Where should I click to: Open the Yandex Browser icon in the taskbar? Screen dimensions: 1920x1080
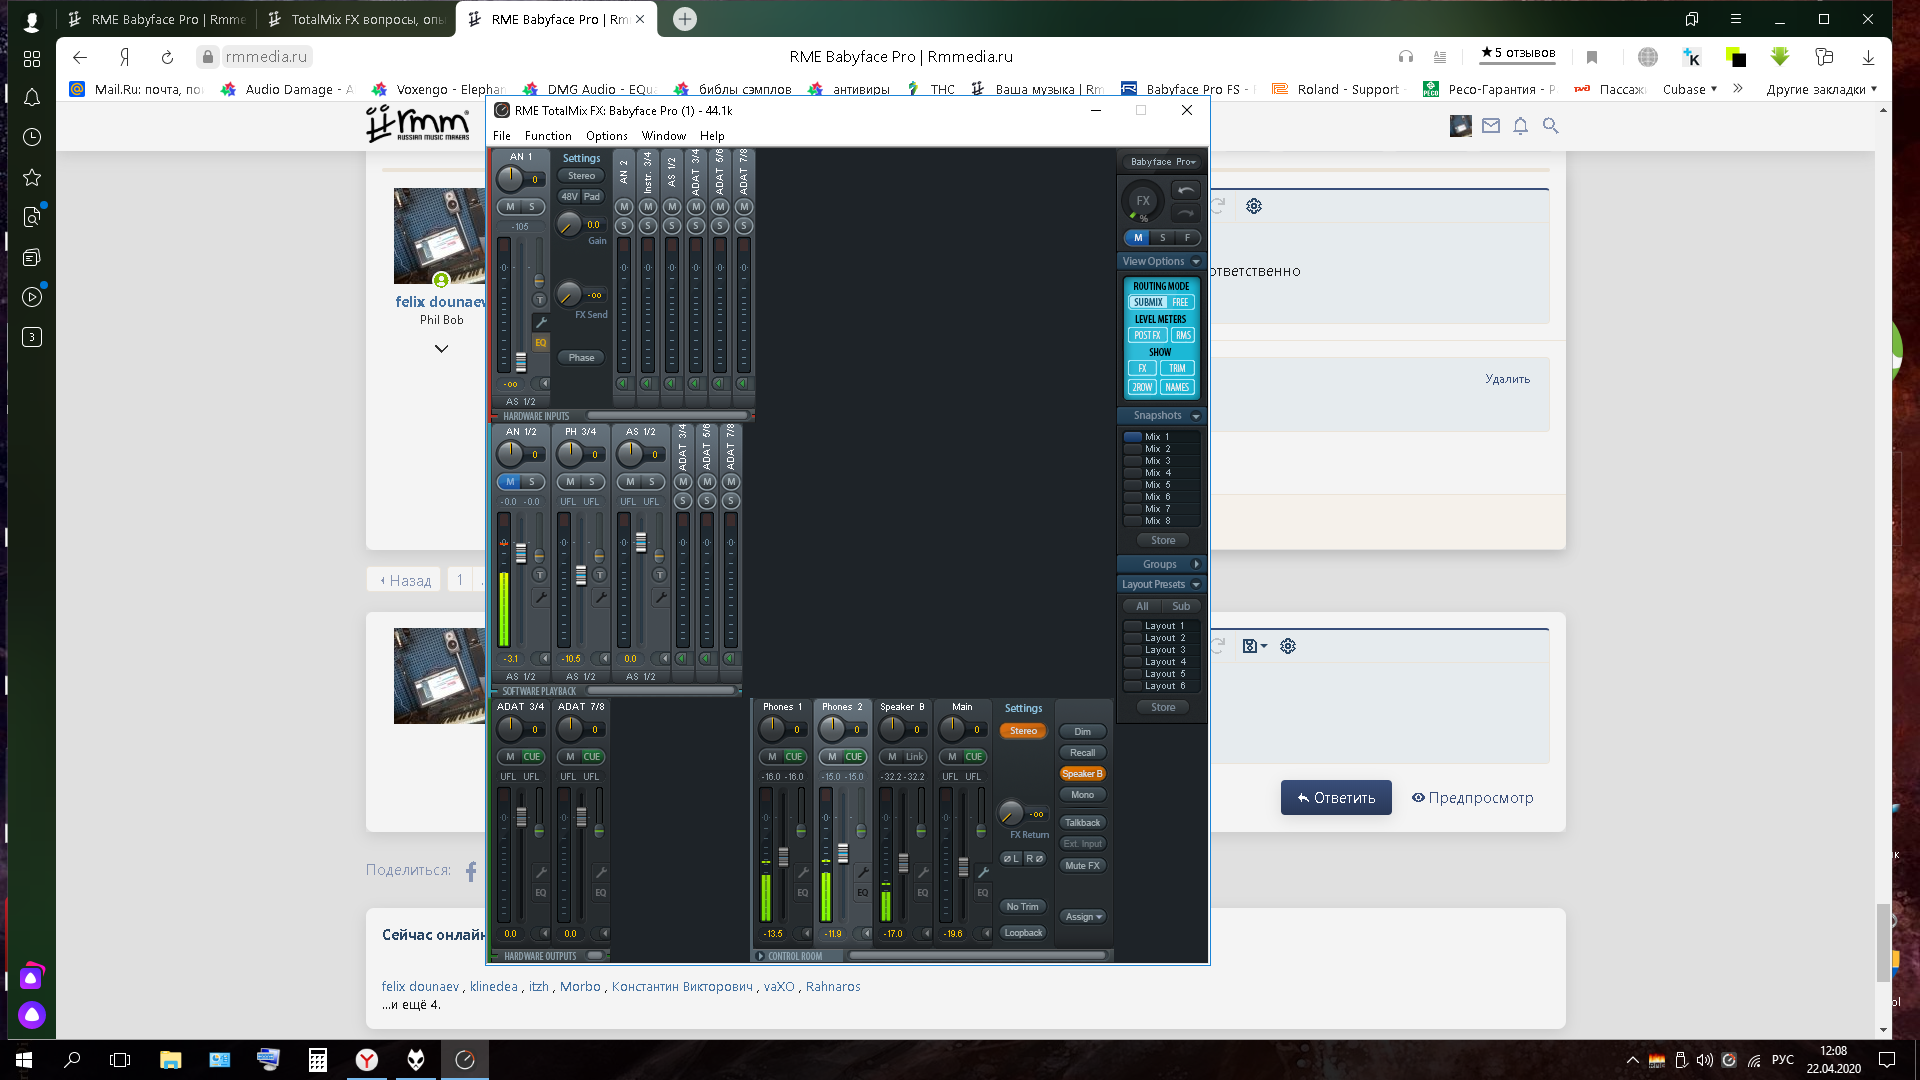click(x=367, y=1060)
